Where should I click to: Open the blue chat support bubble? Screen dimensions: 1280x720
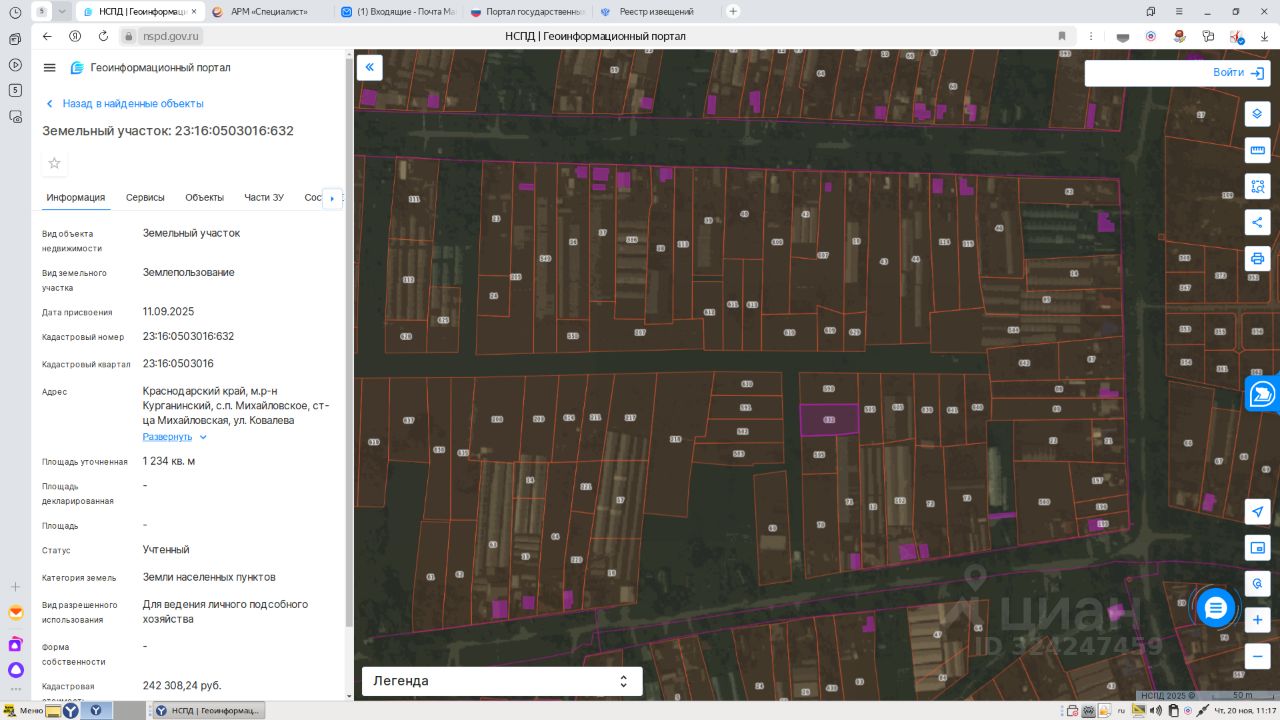coord(1215,608)
